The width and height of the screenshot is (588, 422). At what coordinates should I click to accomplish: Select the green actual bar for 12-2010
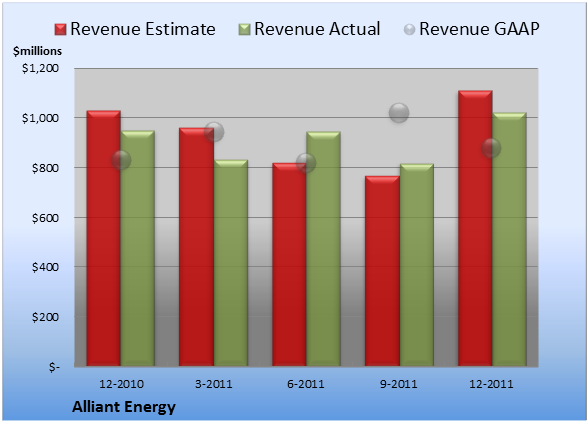coord(138,248)
